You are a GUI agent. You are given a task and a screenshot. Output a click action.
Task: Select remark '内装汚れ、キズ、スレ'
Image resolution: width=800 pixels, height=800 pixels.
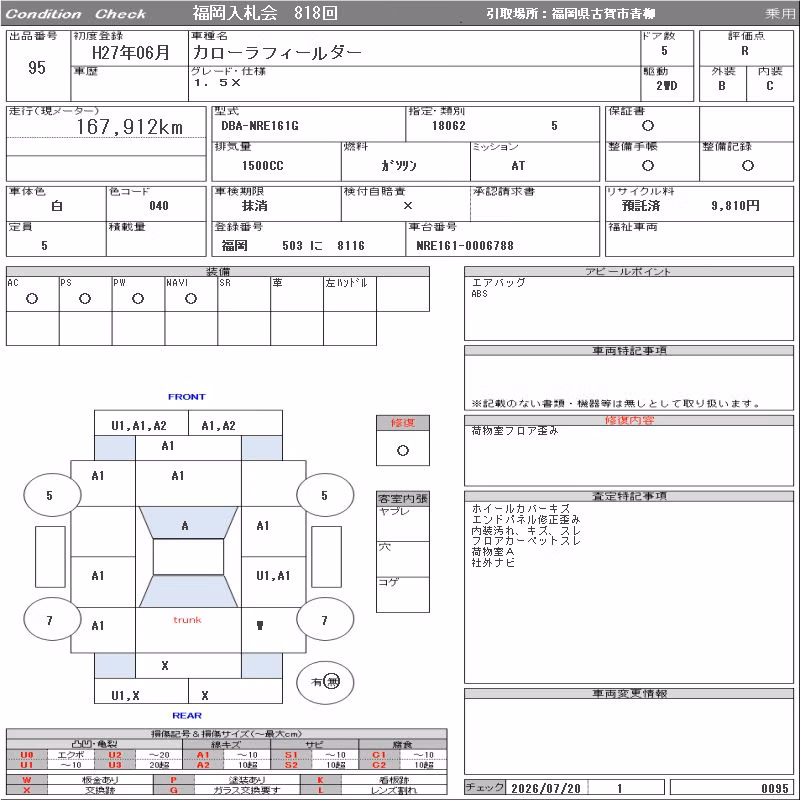pyautogui.click(x=526, y=530)
